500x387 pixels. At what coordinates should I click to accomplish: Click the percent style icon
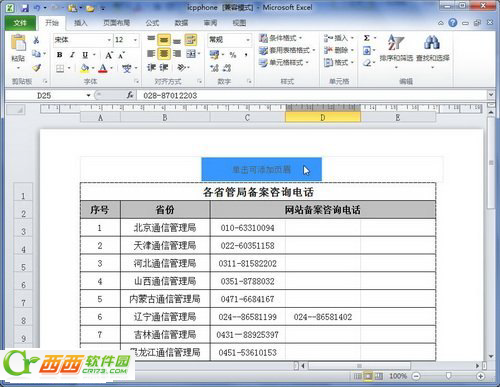coord(233,55)
